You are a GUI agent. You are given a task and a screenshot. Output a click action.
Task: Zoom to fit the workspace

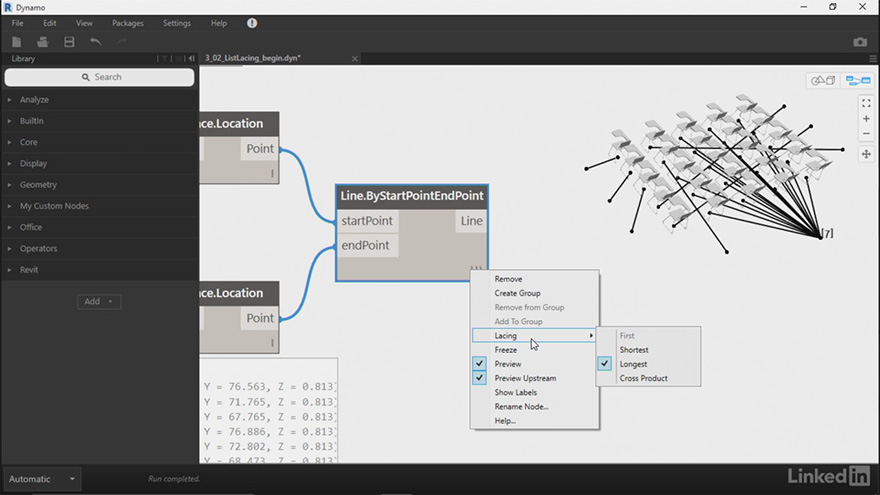866,103
